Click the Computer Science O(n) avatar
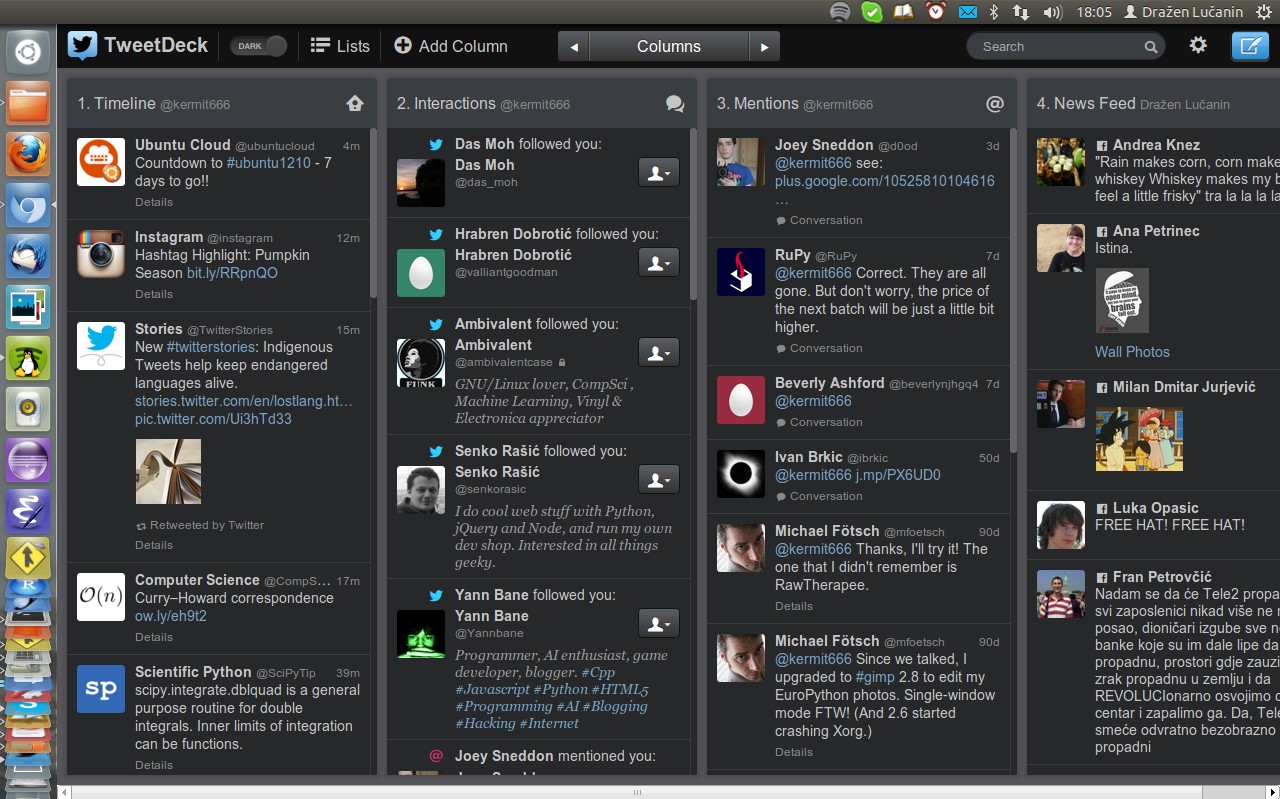 click(x=101, y=597)
